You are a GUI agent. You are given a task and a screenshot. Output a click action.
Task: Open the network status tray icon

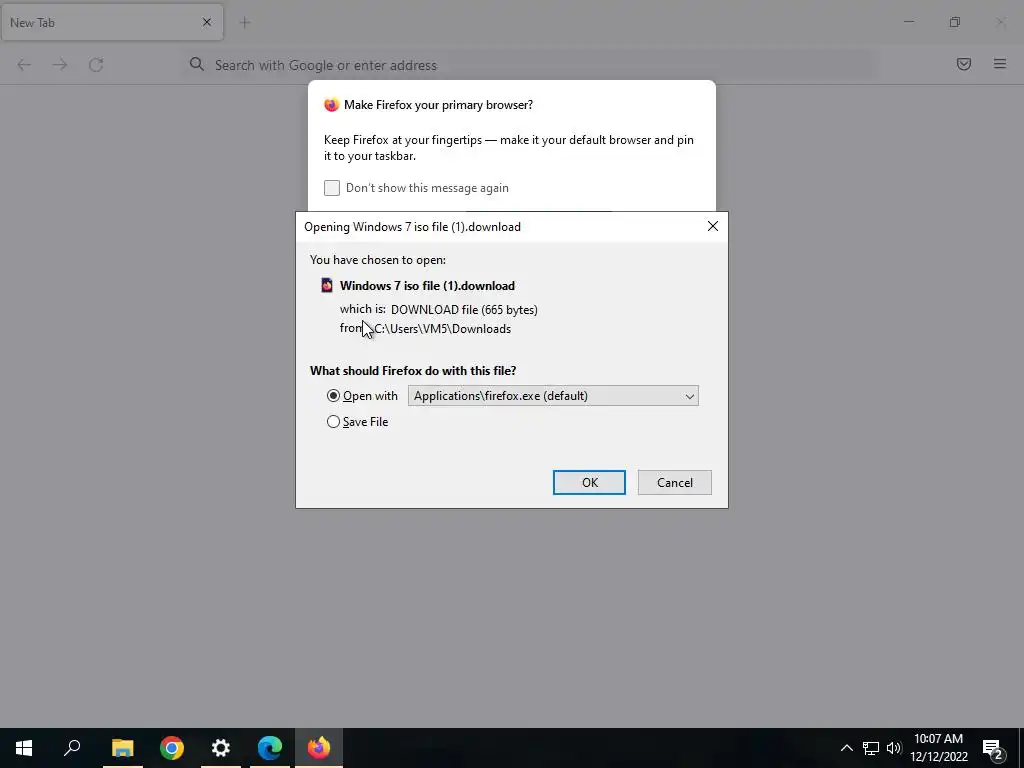871,748
